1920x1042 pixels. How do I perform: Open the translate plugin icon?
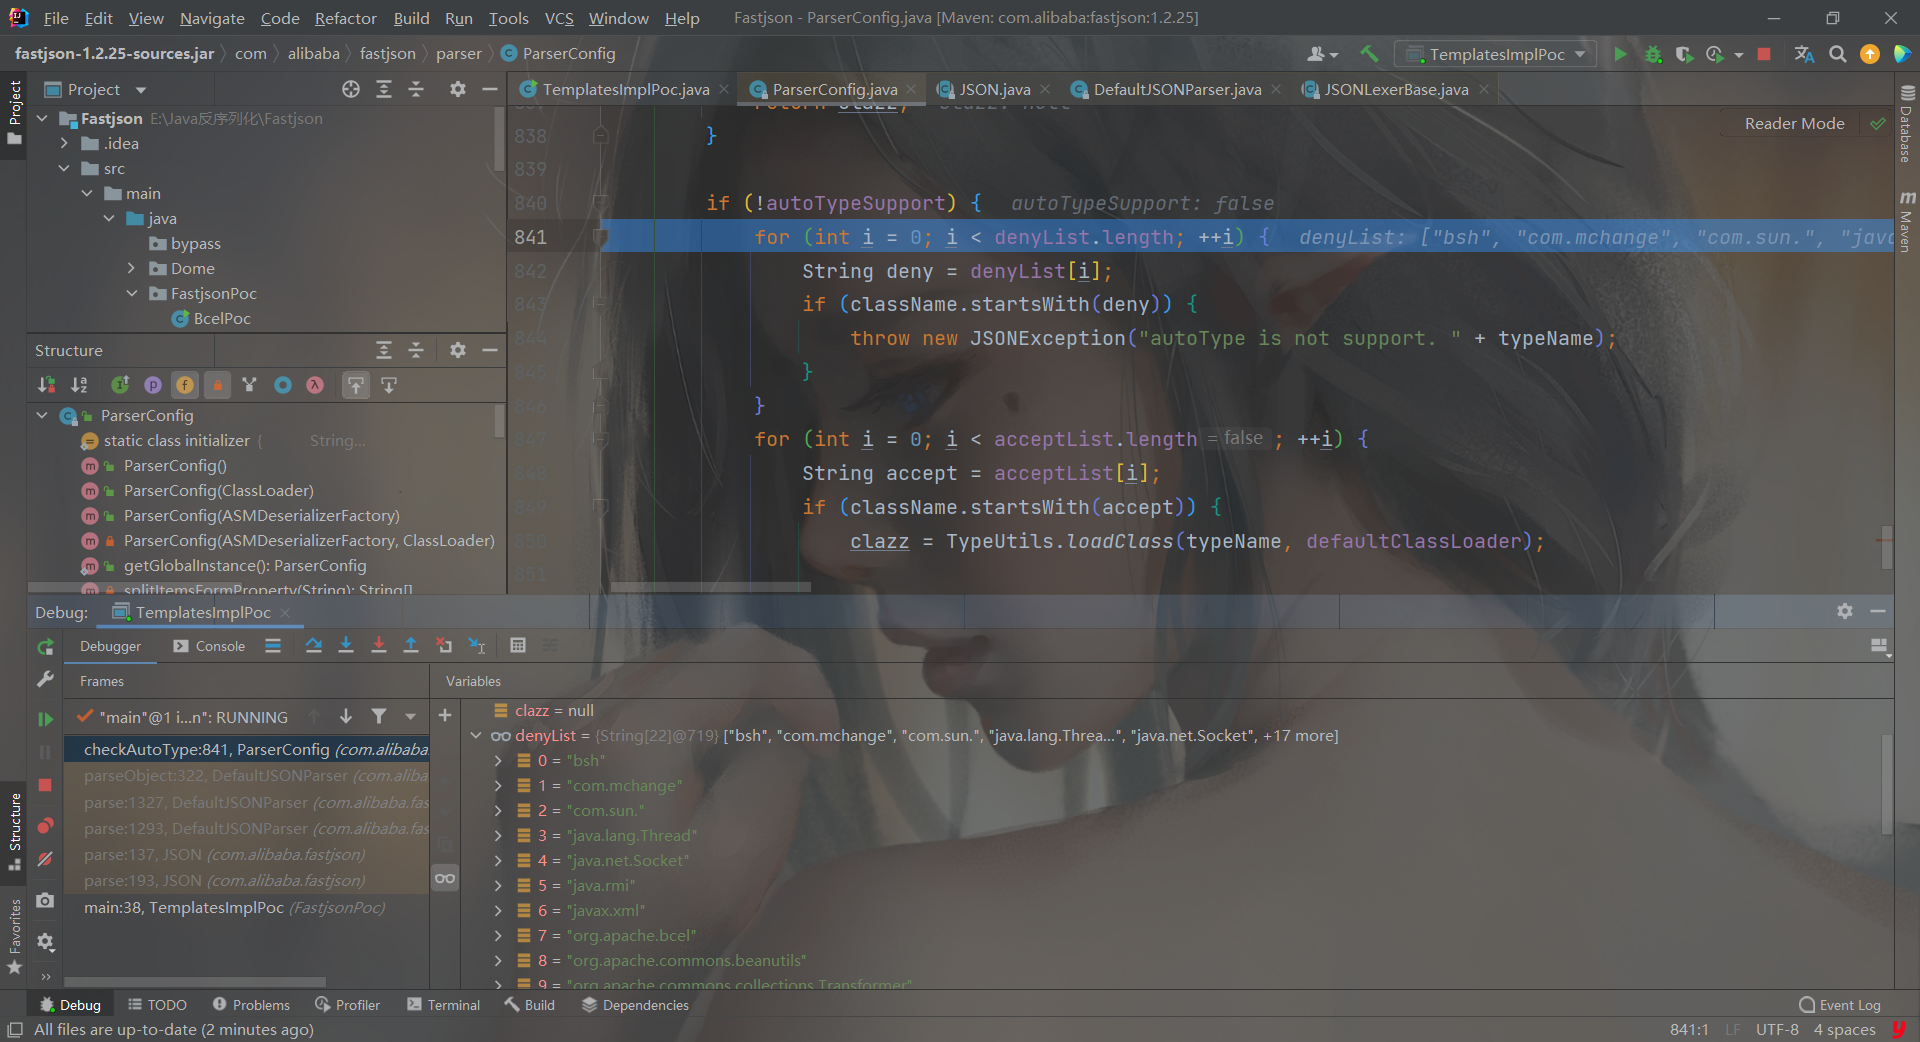pyautogui.click(x=1804, y=54)
